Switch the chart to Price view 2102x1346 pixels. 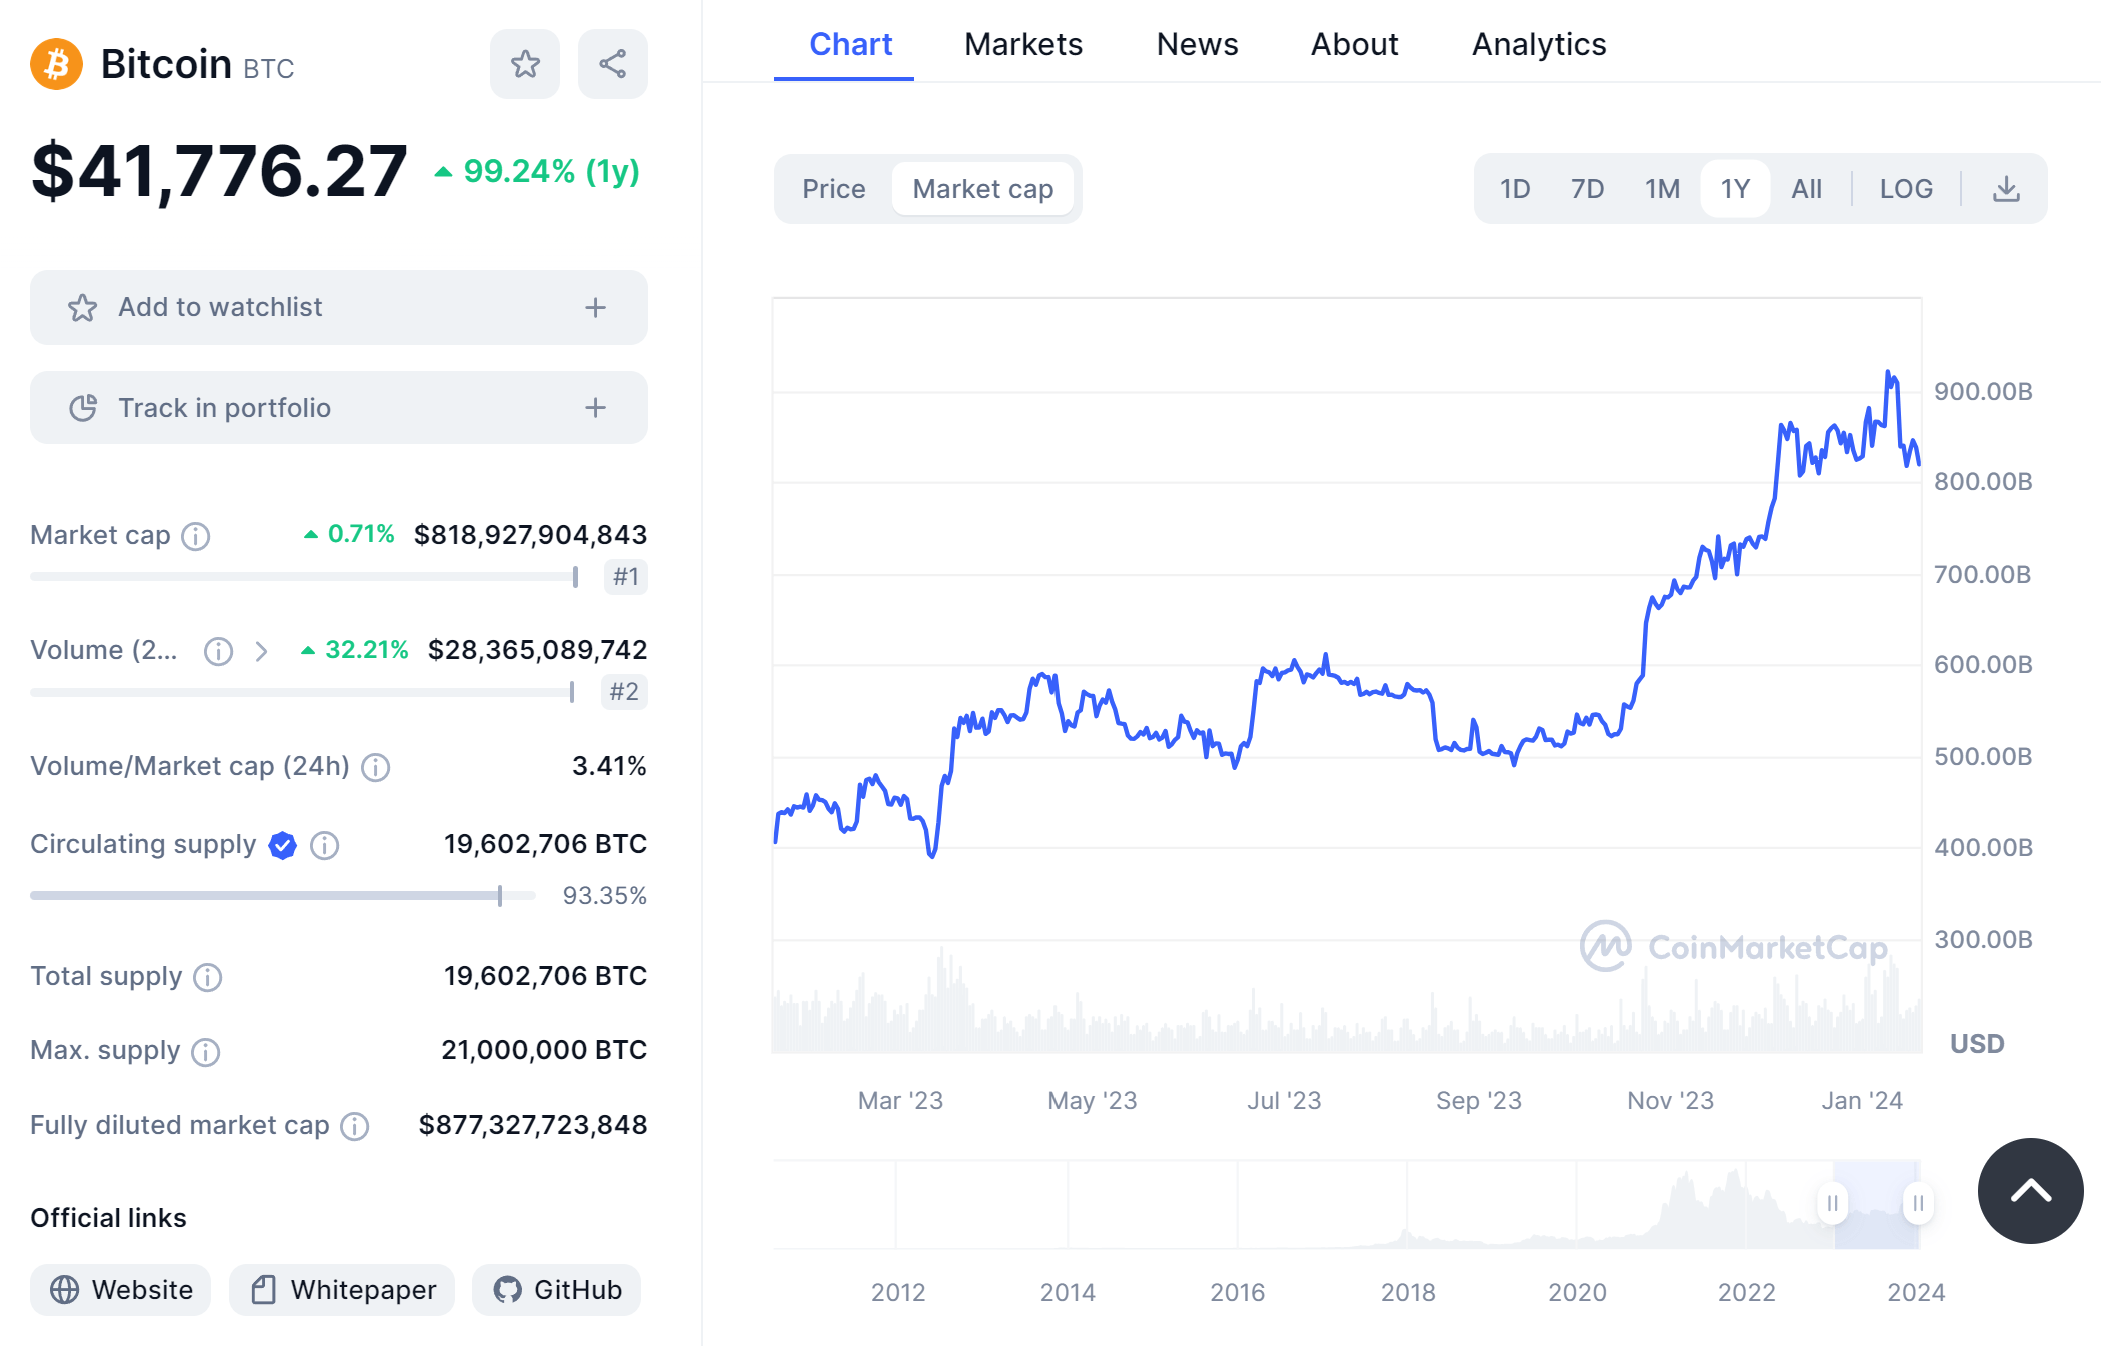pos(833,188)
